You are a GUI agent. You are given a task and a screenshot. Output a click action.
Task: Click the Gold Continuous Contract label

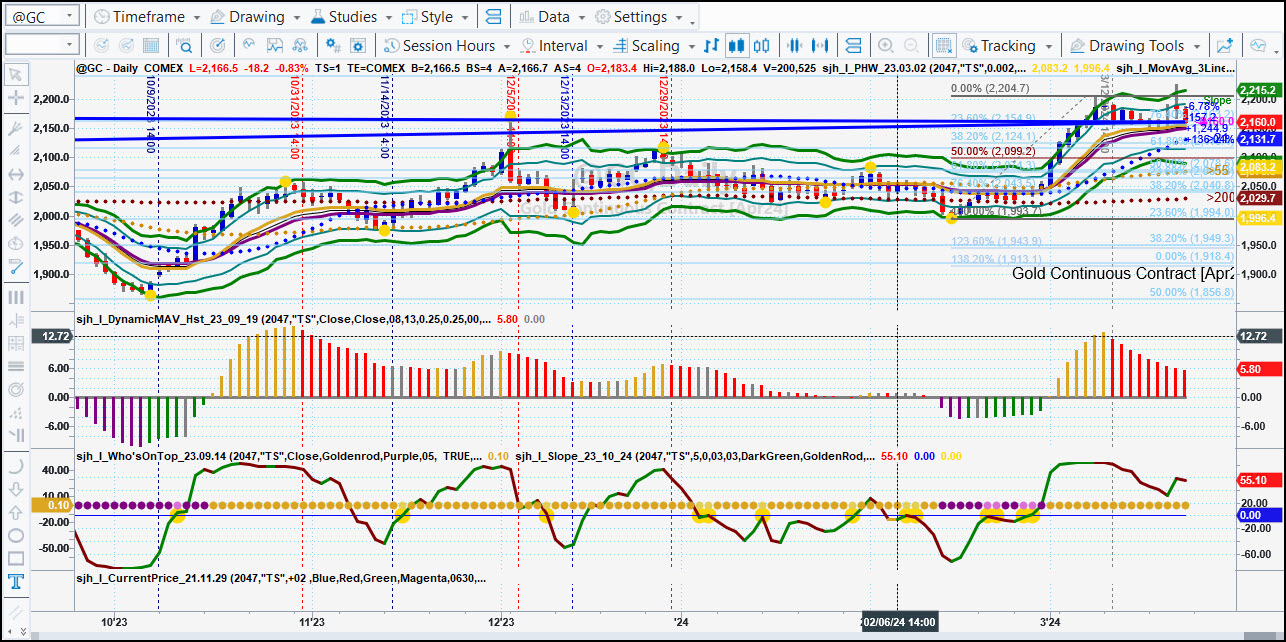[1122, 273]
